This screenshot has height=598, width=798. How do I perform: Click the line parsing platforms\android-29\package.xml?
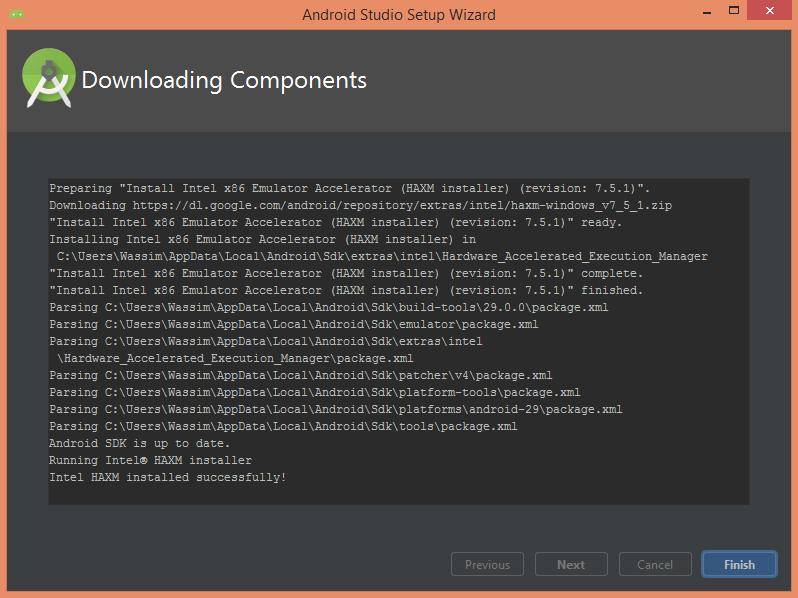(x=335, y=409)
